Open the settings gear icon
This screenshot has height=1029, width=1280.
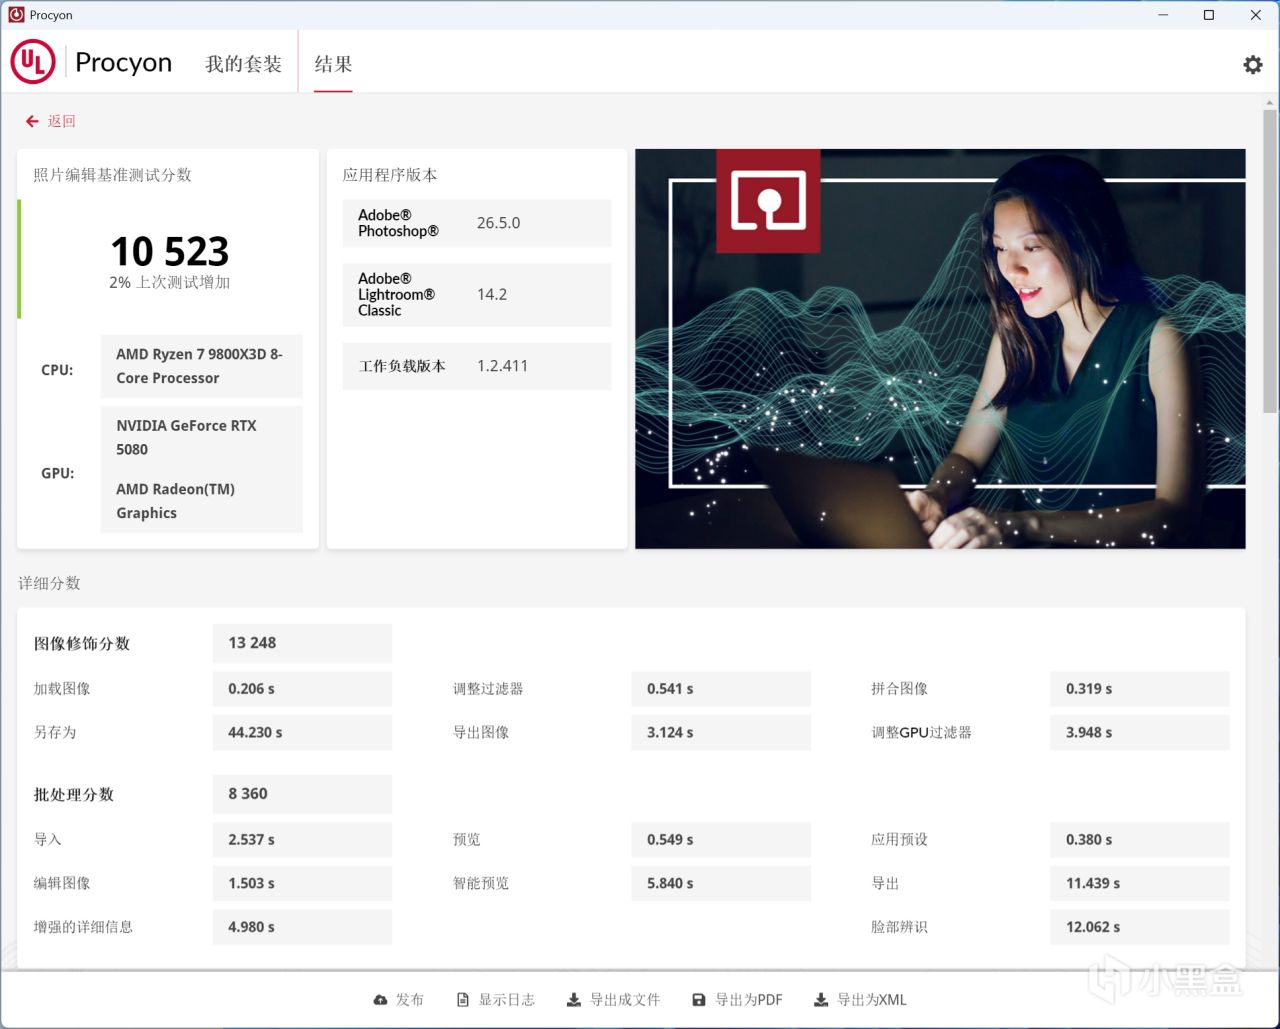point(1252,65)
